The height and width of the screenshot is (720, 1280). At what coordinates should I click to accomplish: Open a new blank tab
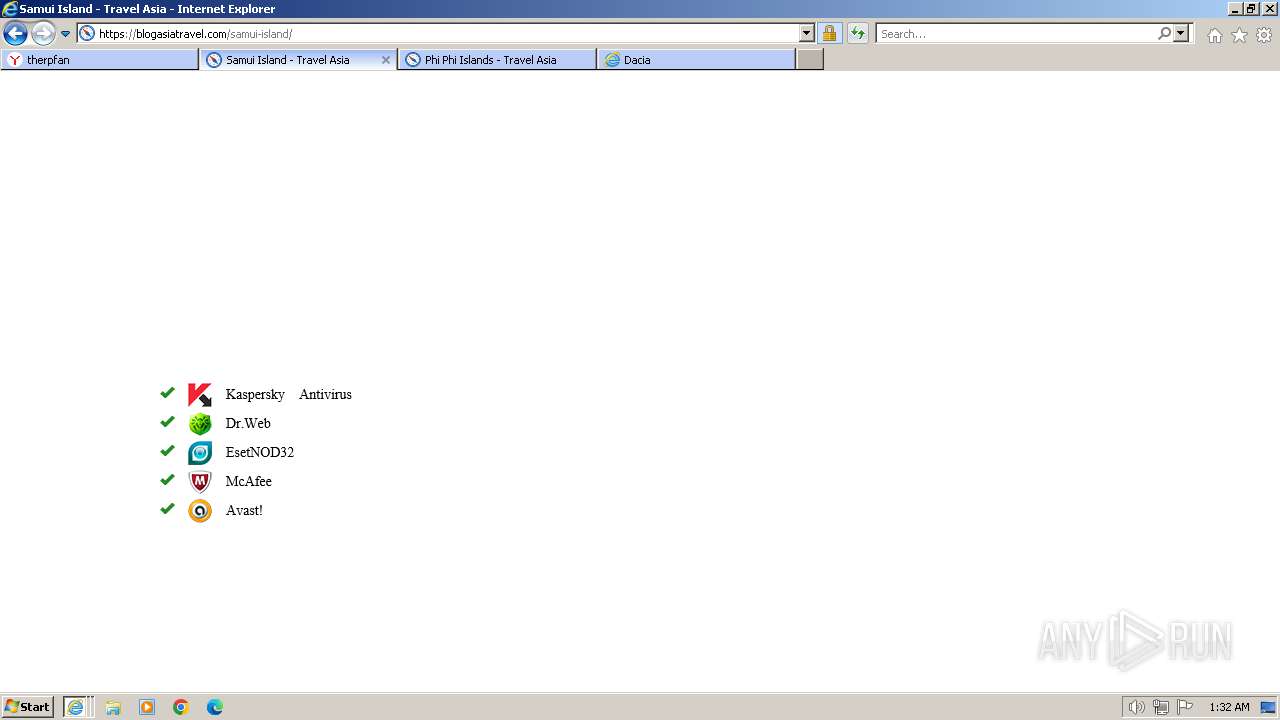tap(810, 60)
